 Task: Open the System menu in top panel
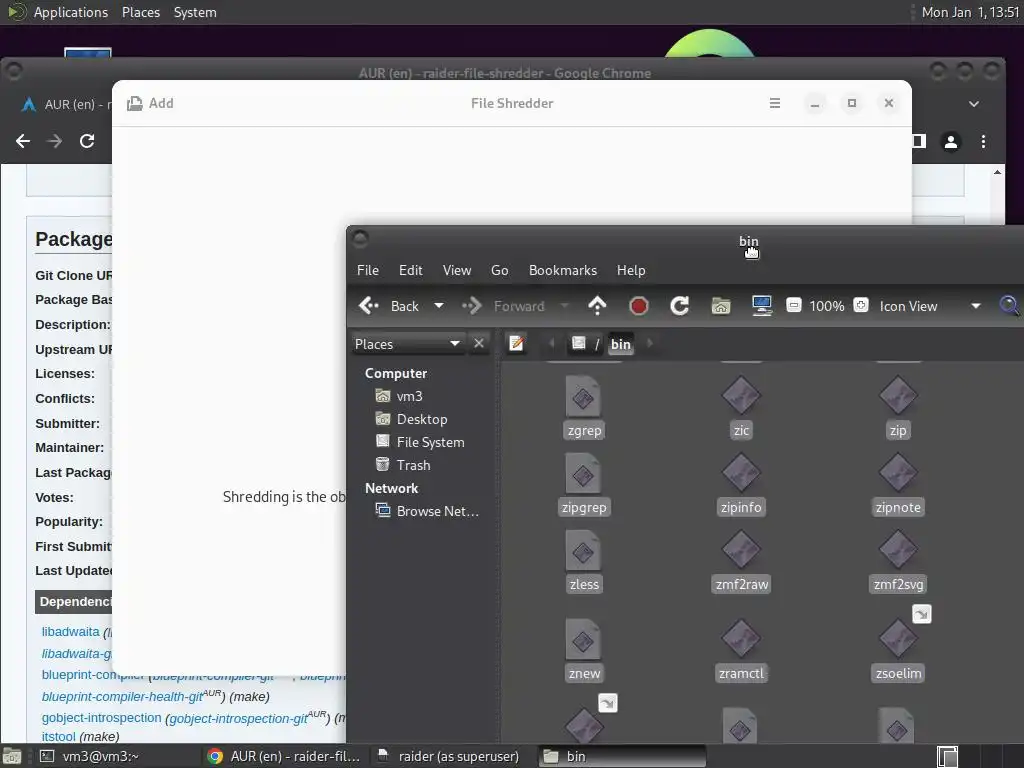195,12
